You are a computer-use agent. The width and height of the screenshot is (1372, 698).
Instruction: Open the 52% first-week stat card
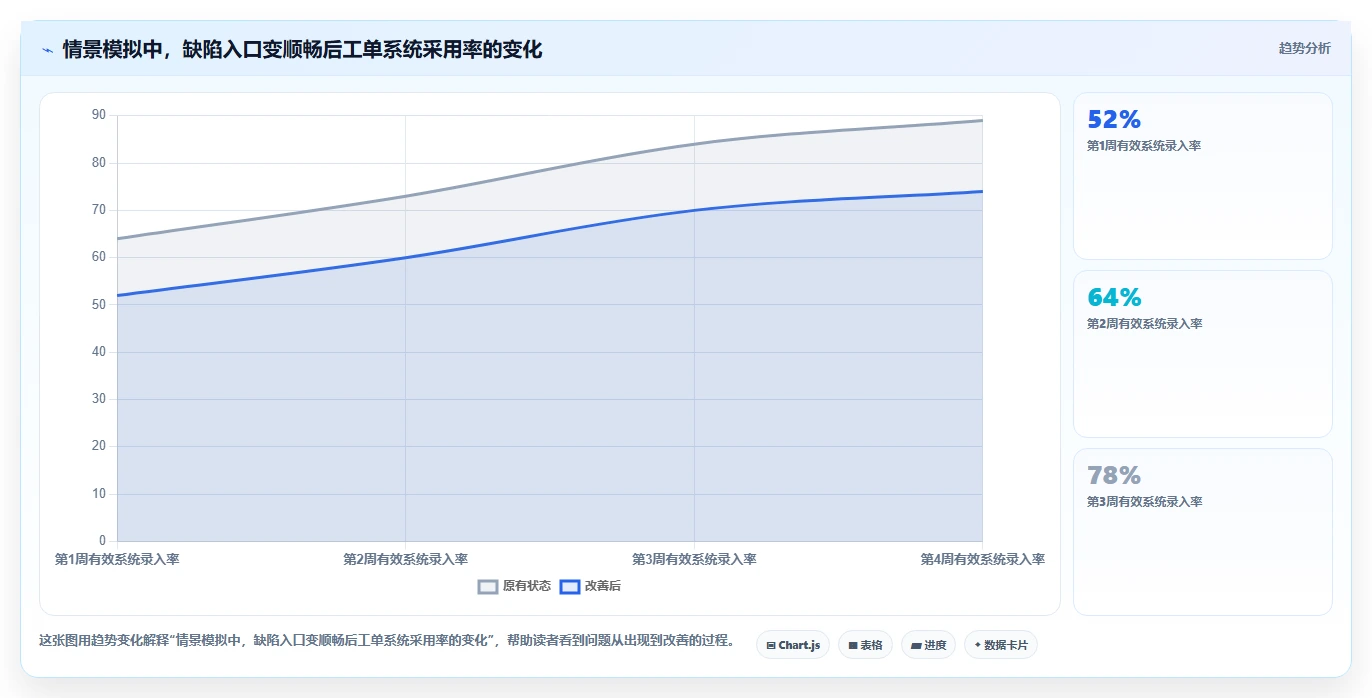pos(1203,176)
